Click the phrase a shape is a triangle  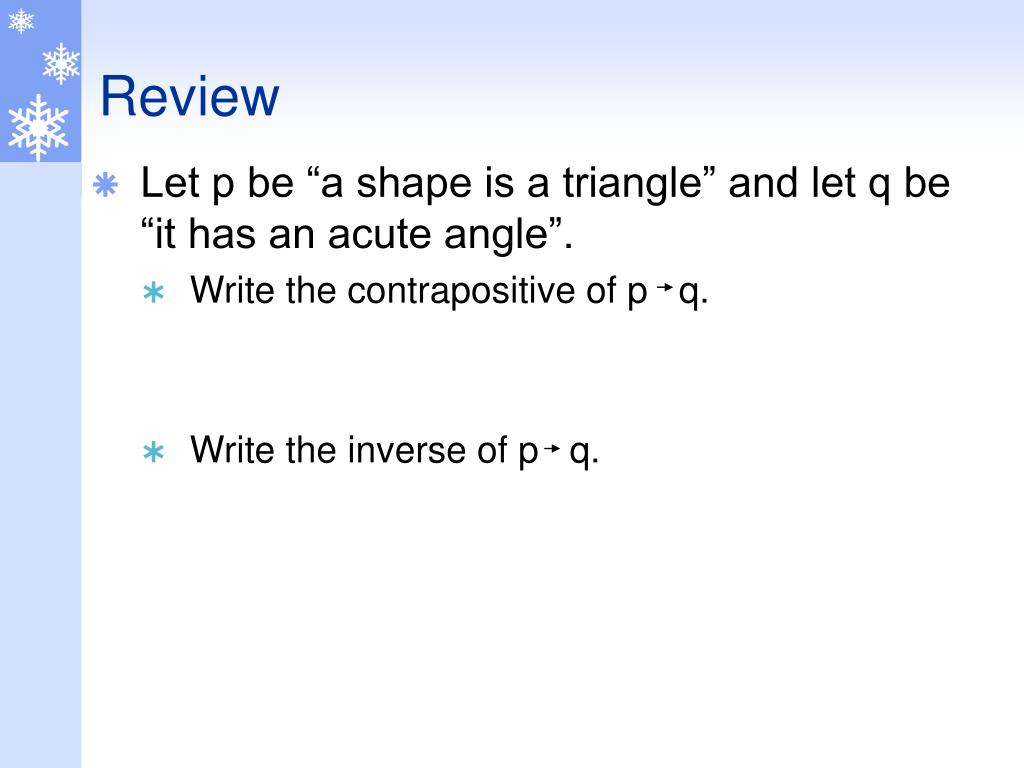(510, 183)
